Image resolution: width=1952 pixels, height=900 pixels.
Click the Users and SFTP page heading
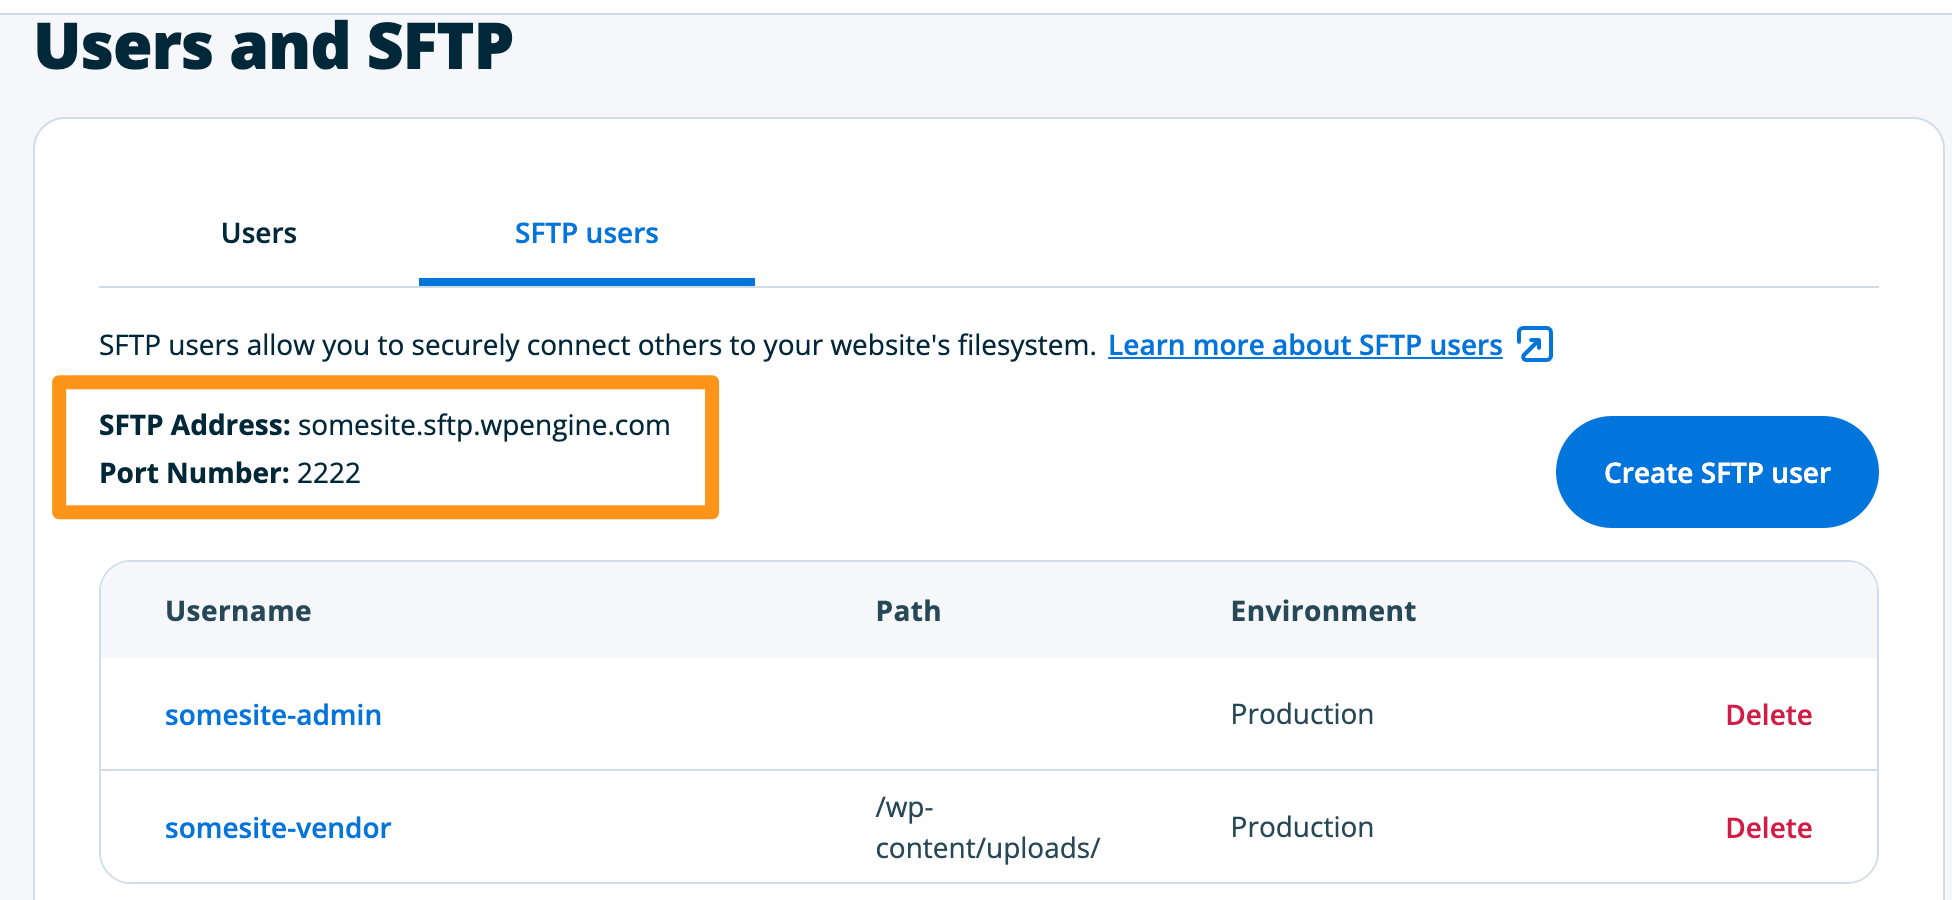[x=273, y=46]
